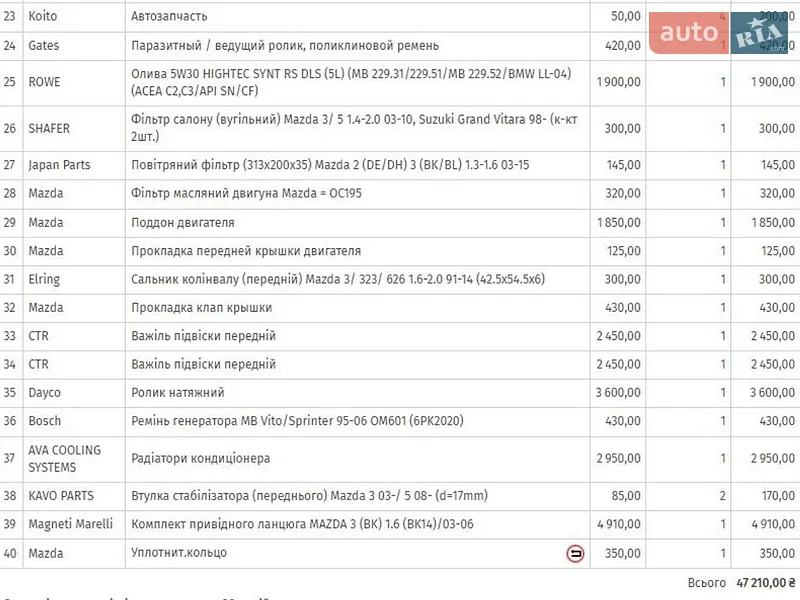Select row number '37'
This screenshot has width=800, height=600.
10,458
